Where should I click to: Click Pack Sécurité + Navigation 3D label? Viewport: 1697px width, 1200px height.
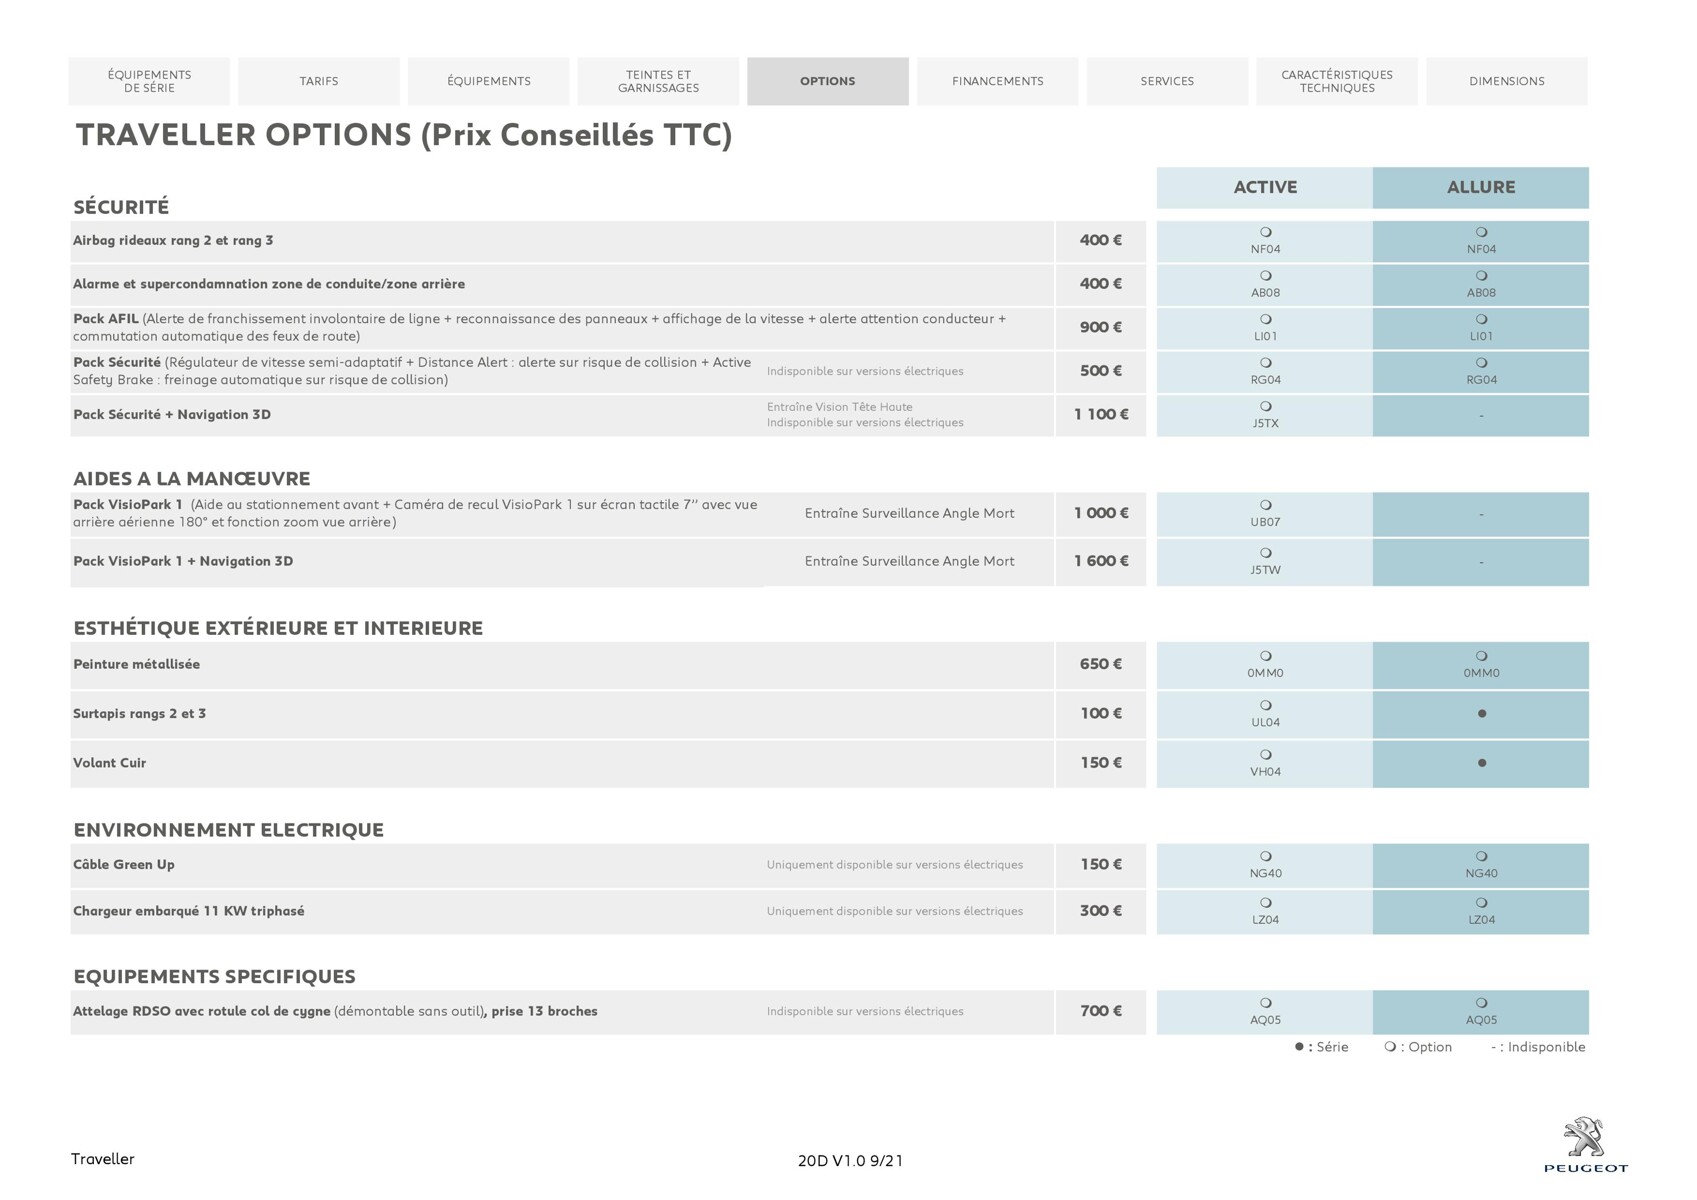(x=172, y=415)
